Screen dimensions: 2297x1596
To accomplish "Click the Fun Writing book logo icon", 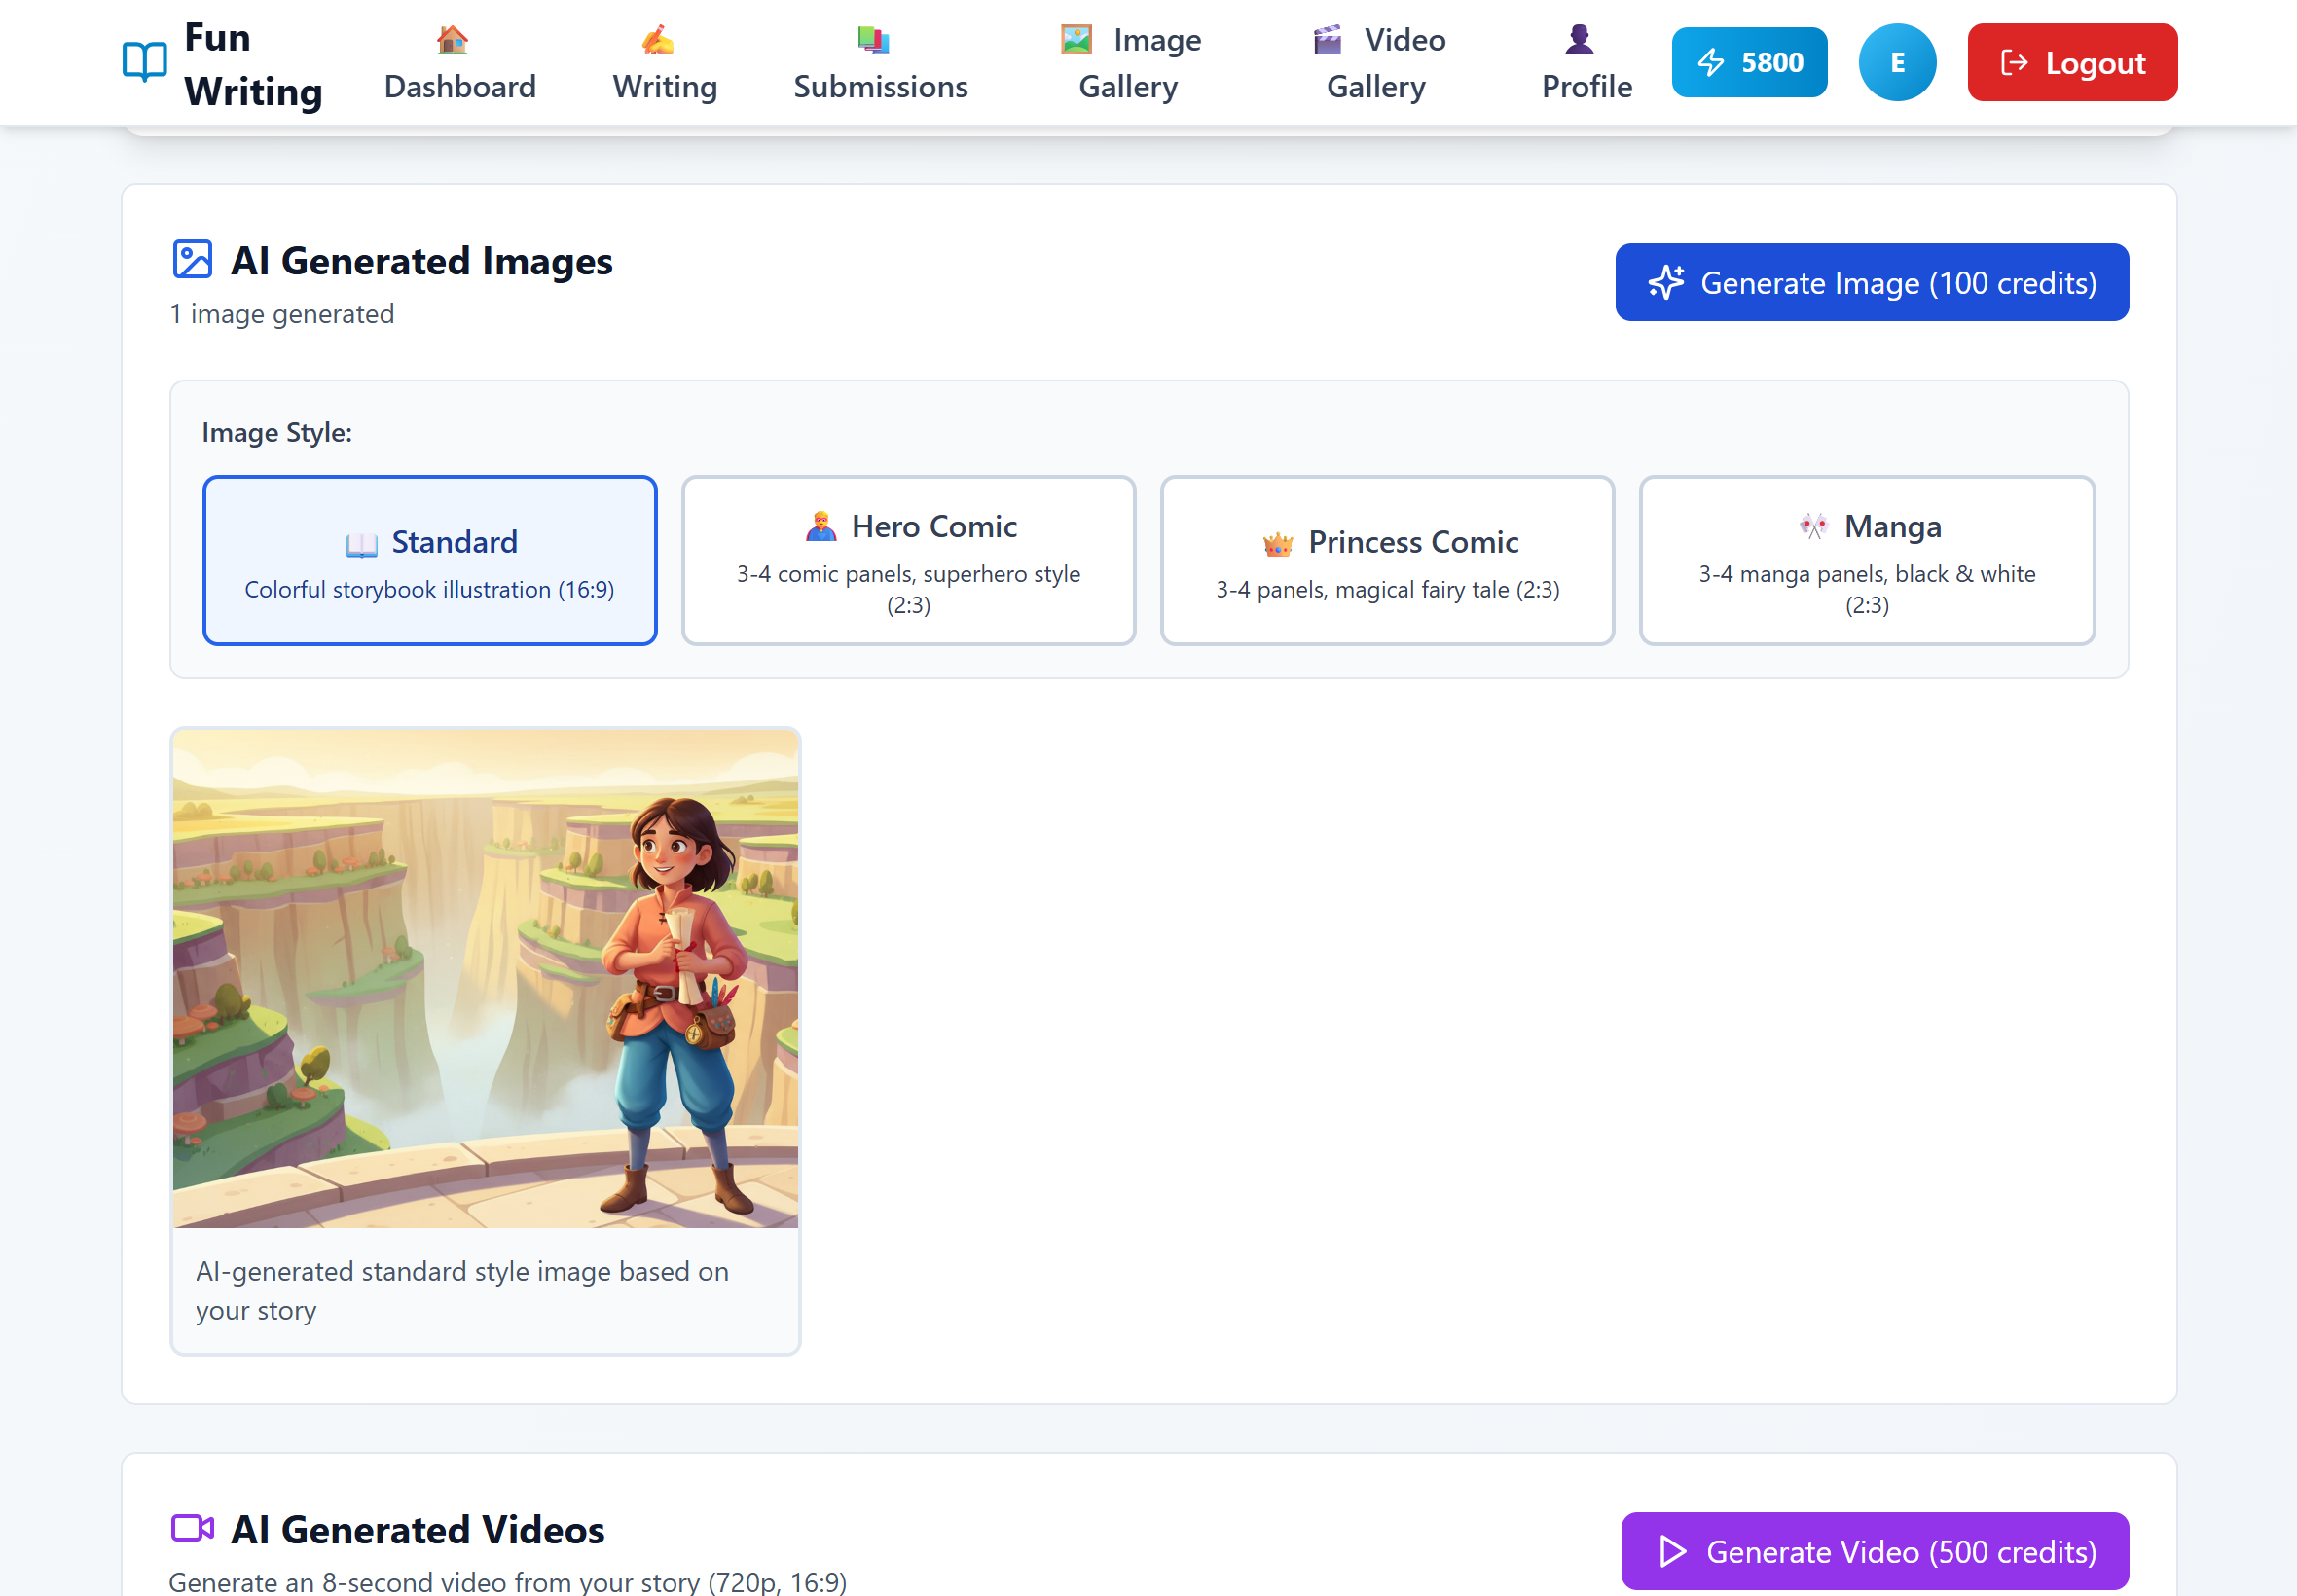I will pos(144,62).
